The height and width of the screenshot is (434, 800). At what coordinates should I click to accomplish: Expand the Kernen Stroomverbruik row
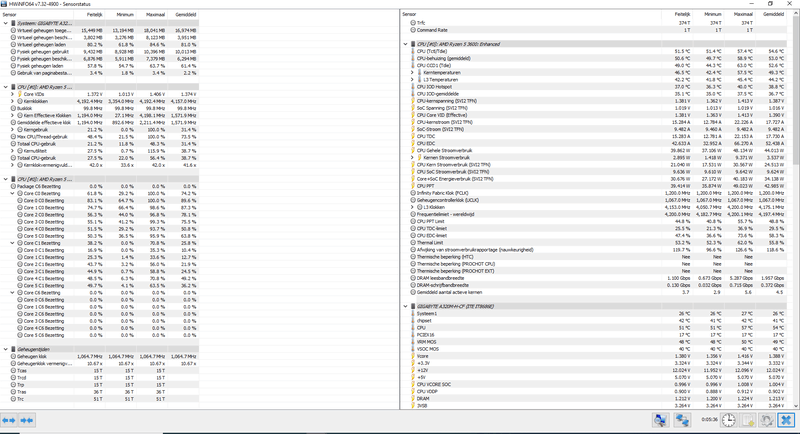click(x=412, y=158)
